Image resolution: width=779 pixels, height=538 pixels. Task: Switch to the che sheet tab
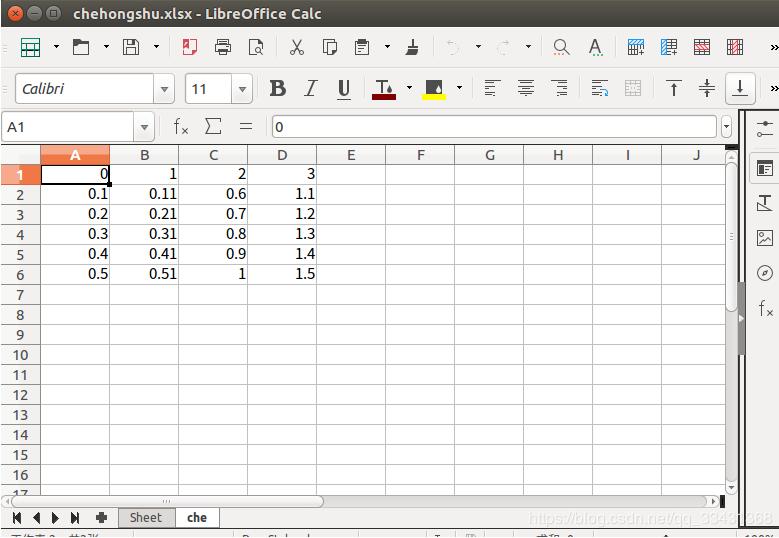coord(197,518)
